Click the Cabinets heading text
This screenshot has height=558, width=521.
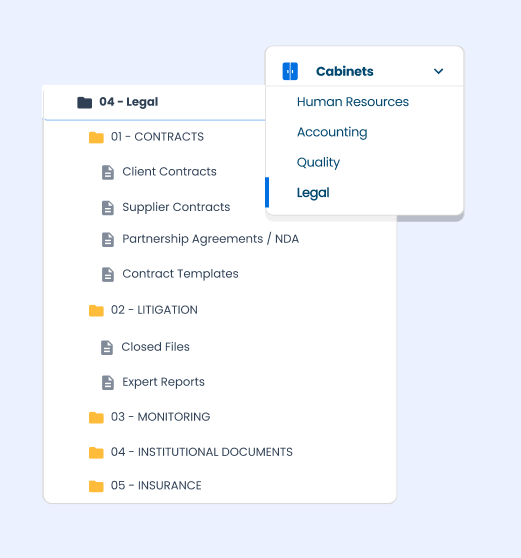[x=344, y=71]
